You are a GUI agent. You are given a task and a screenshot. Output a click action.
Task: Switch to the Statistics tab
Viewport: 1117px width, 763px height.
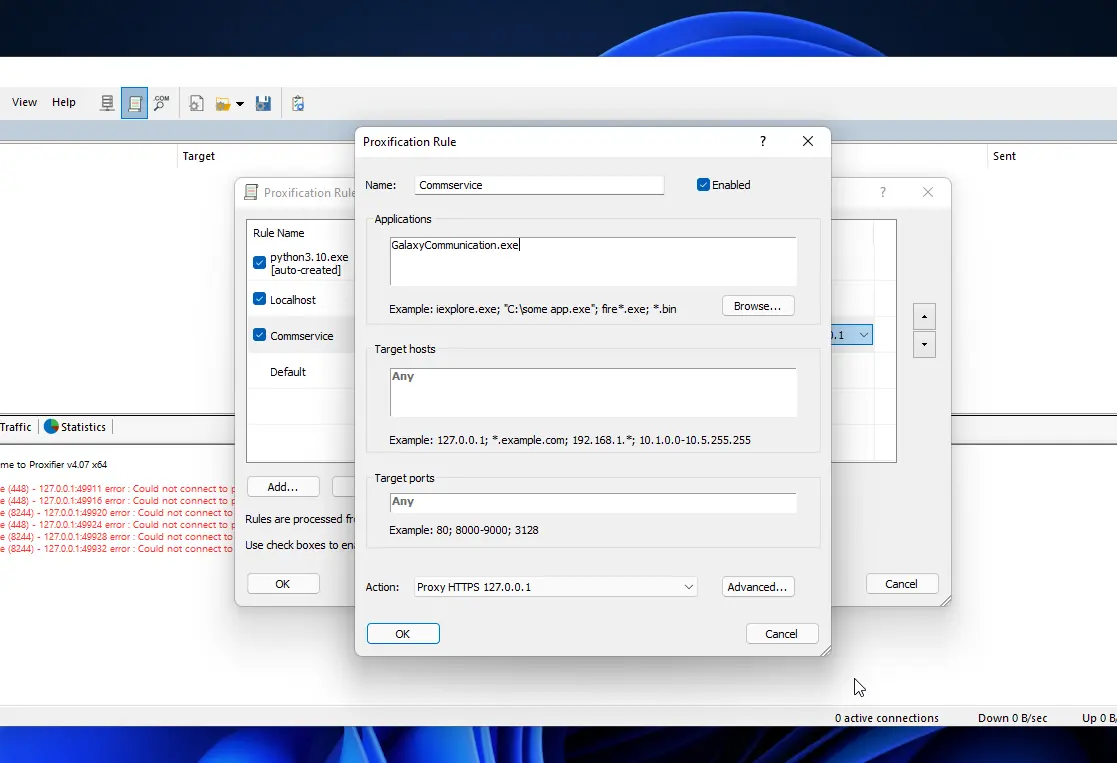[x=75, y=427]
